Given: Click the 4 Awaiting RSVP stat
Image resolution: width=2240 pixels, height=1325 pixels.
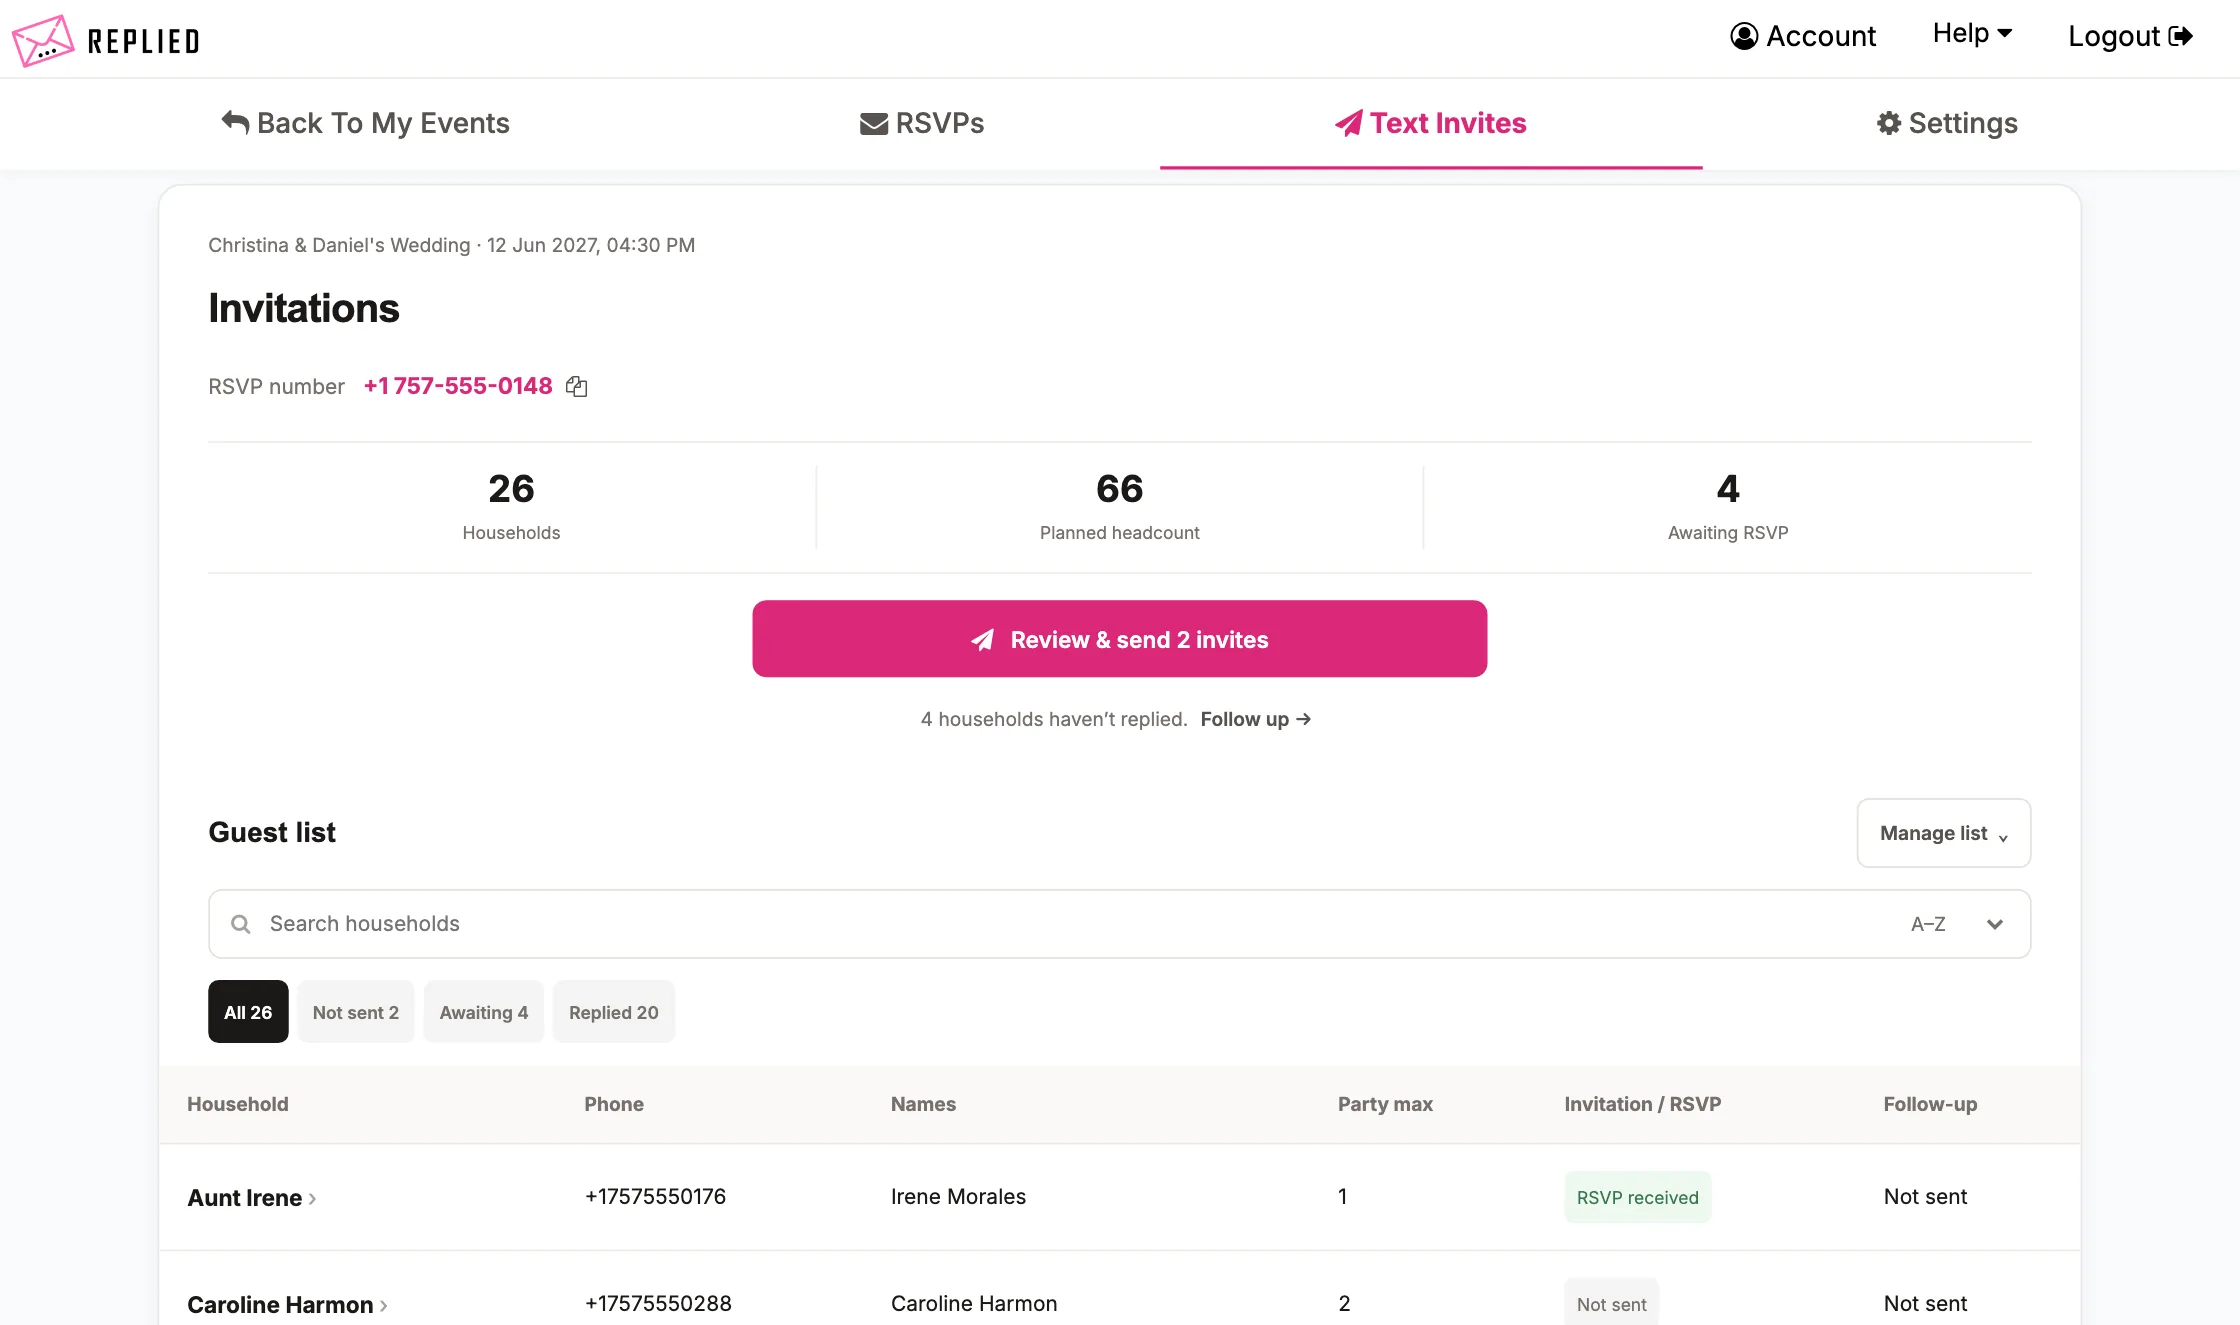Looking at the screenshot, I should click(x=1728, y=507).
